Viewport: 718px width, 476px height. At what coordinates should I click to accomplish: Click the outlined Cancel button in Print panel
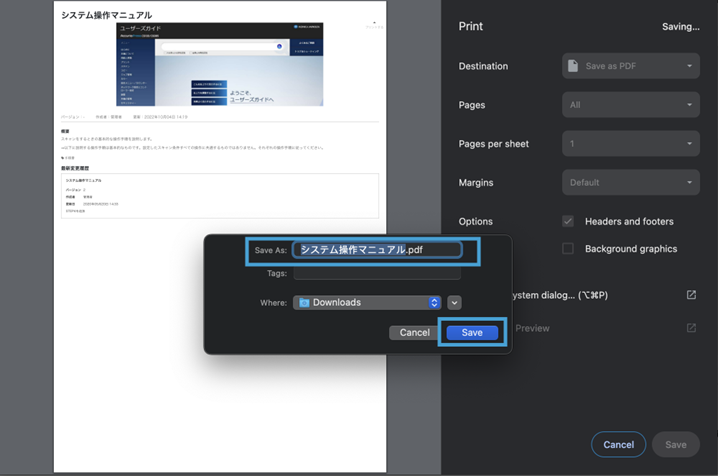[x=618, y=444]
